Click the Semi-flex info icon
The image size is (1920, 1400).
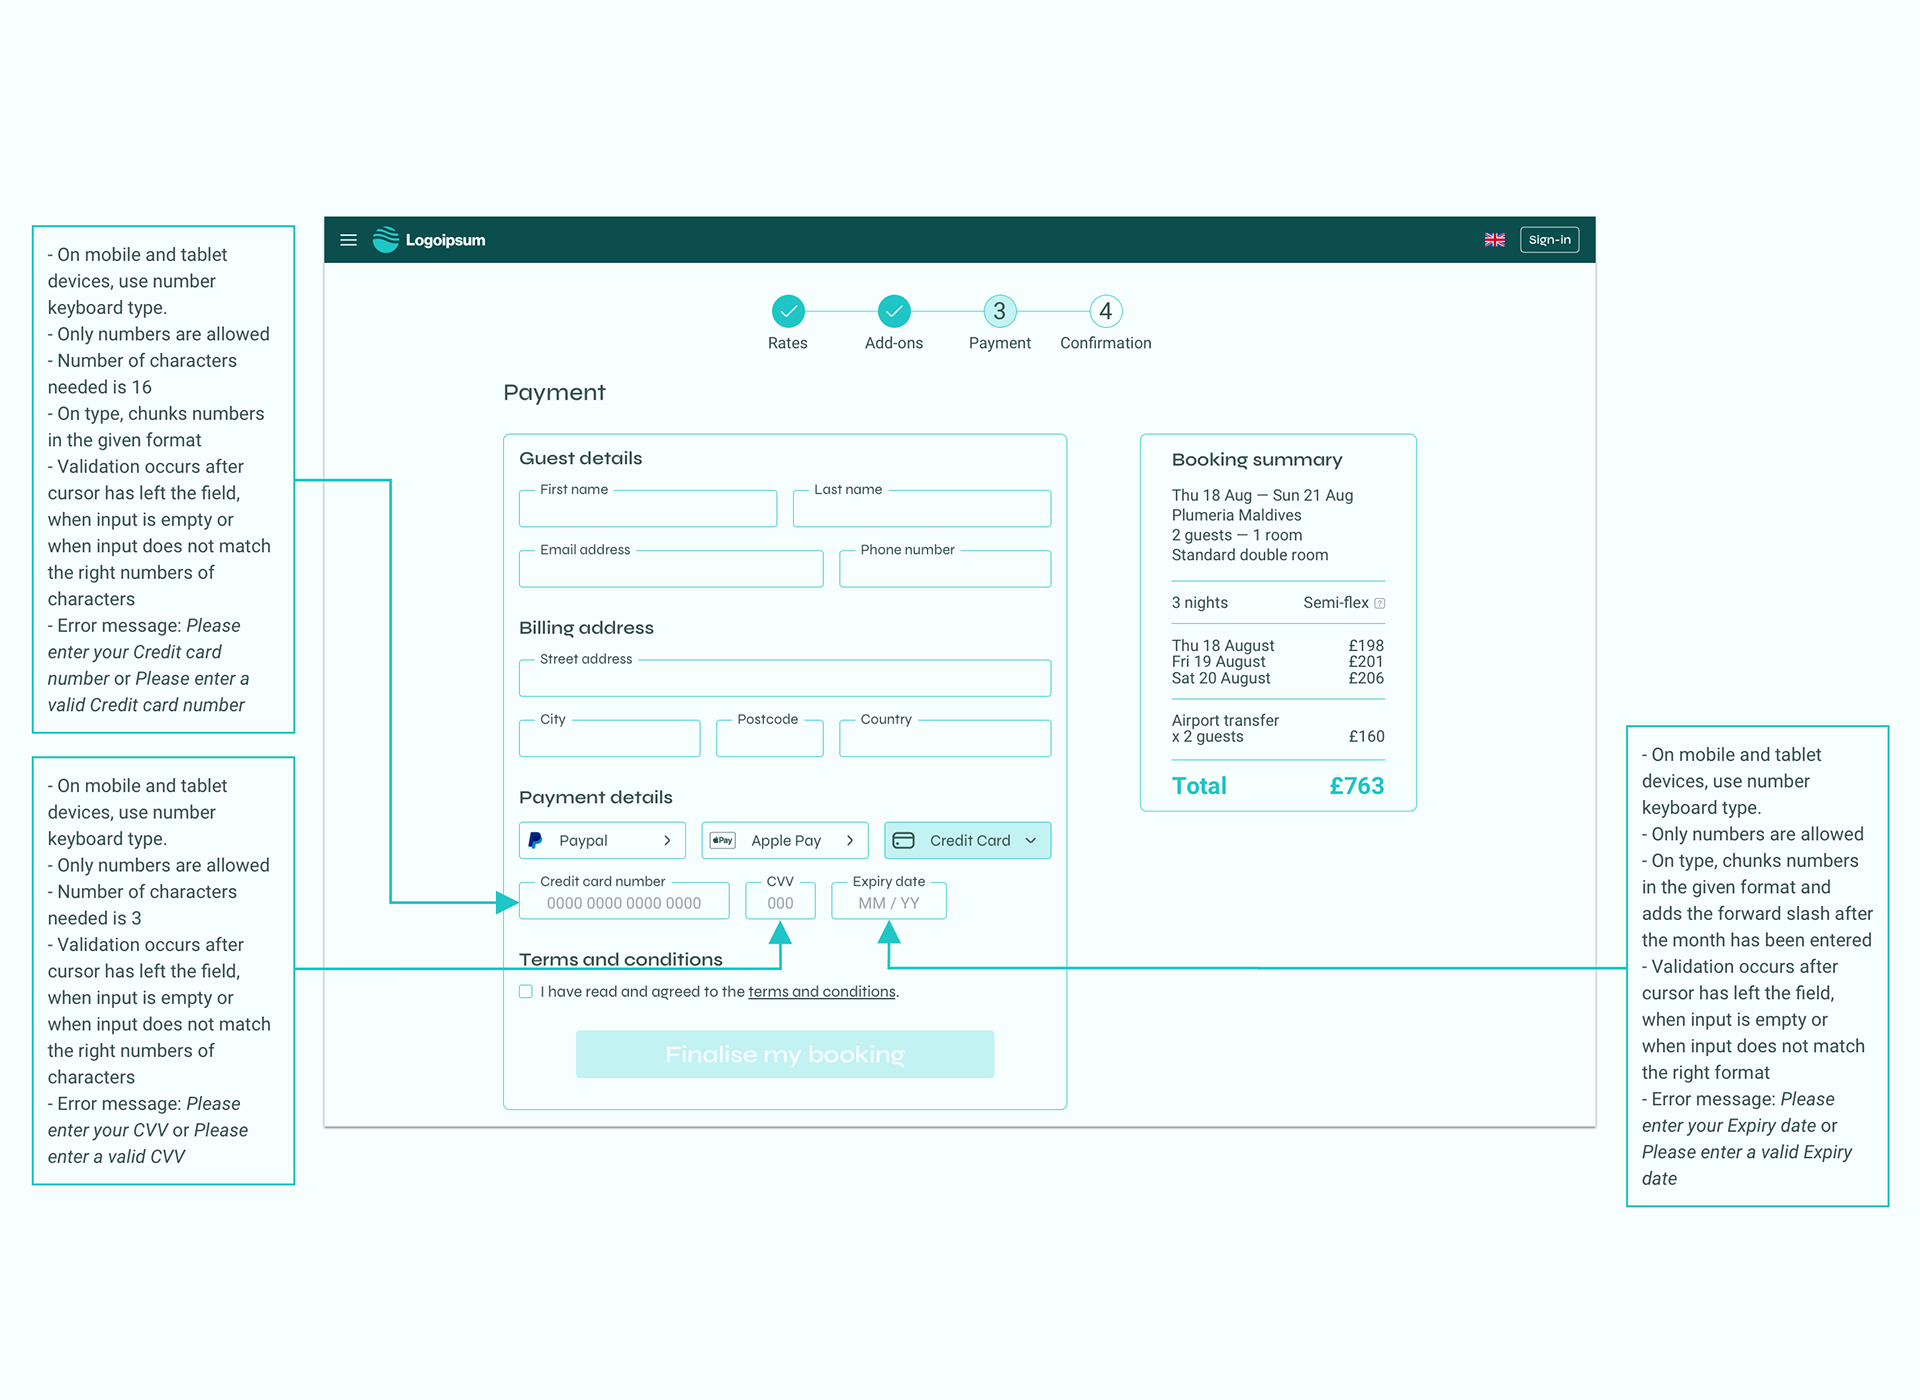click(x=1380, y=603)
